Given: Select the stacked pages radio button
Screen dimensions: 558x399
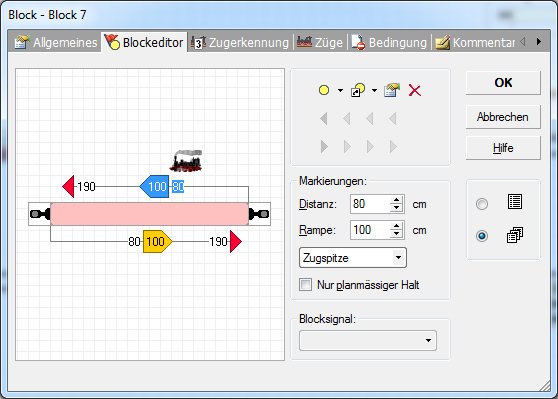Looking at the screenshot, I should pyautogui.click(x=482, y=236).
